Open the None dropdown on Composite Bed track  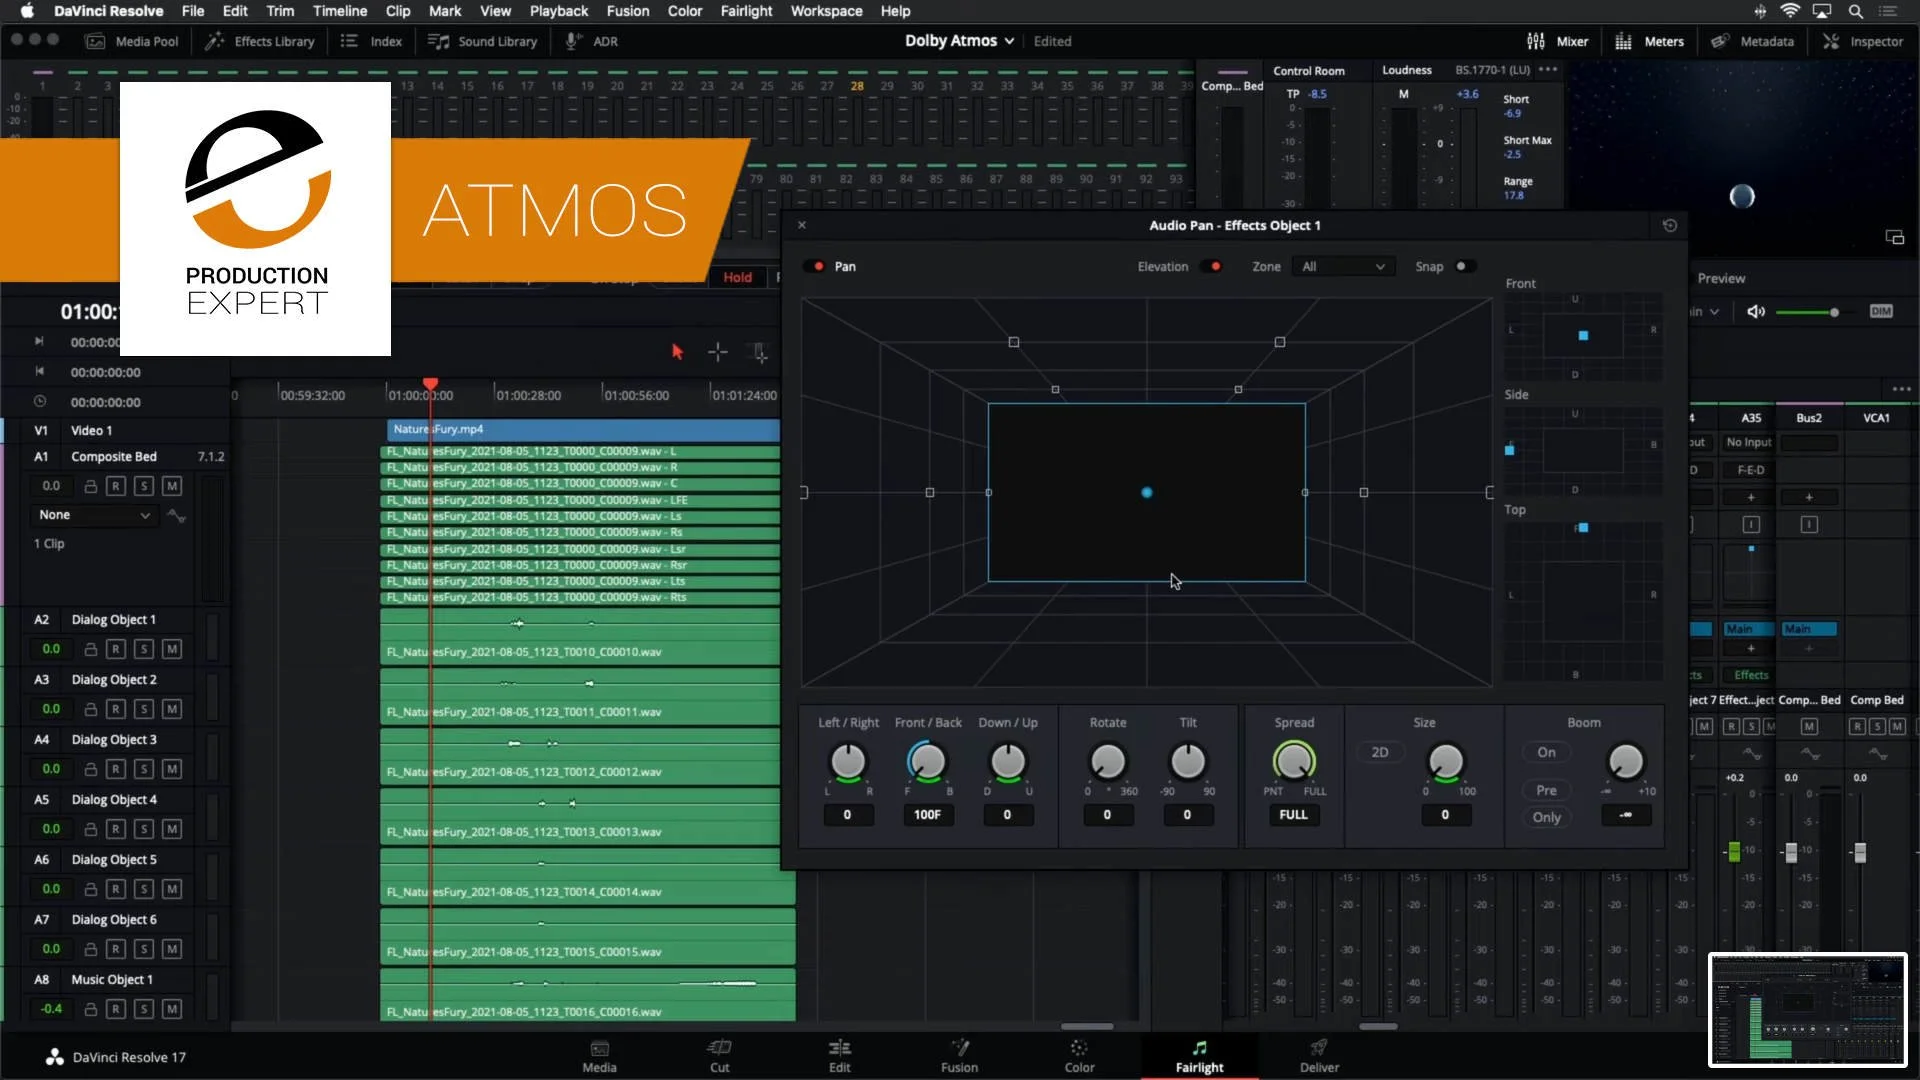(93, 514)
